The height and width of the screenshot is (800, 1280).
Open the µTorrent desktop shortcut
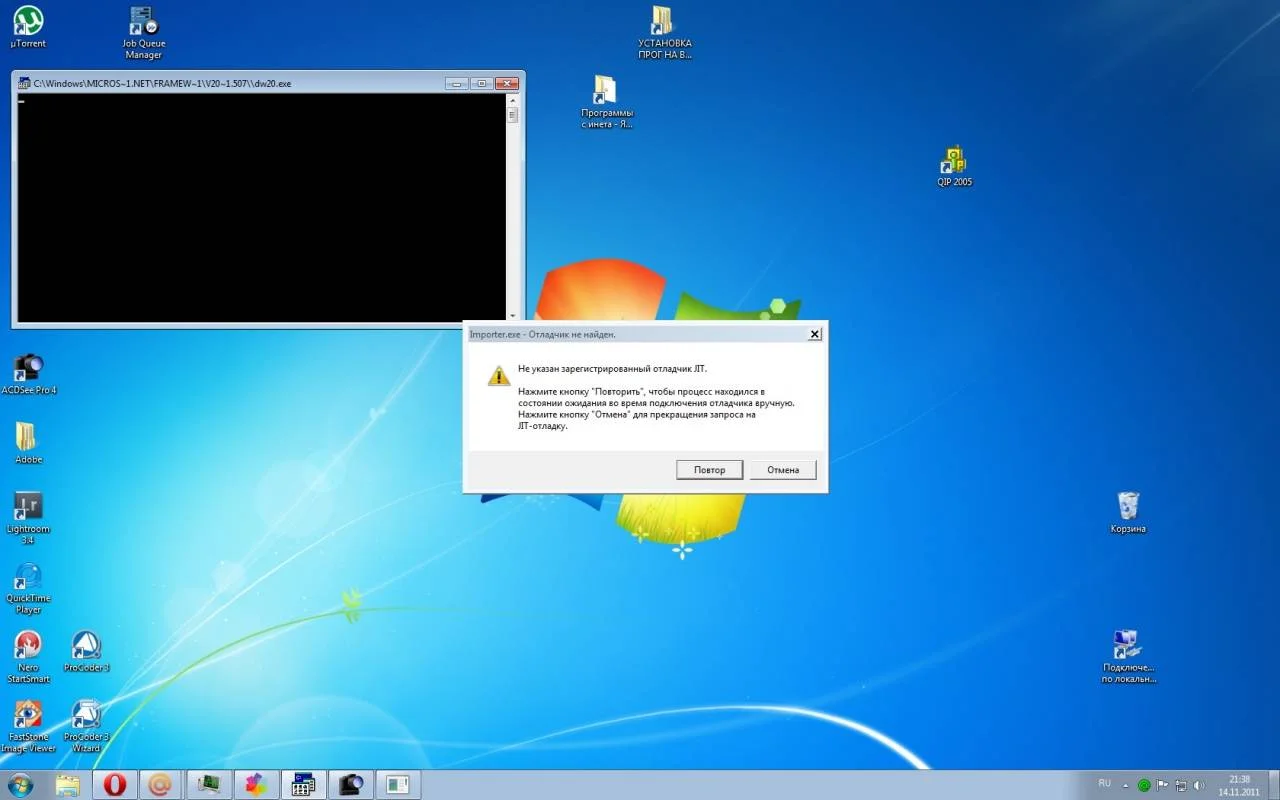pos(28,27)
